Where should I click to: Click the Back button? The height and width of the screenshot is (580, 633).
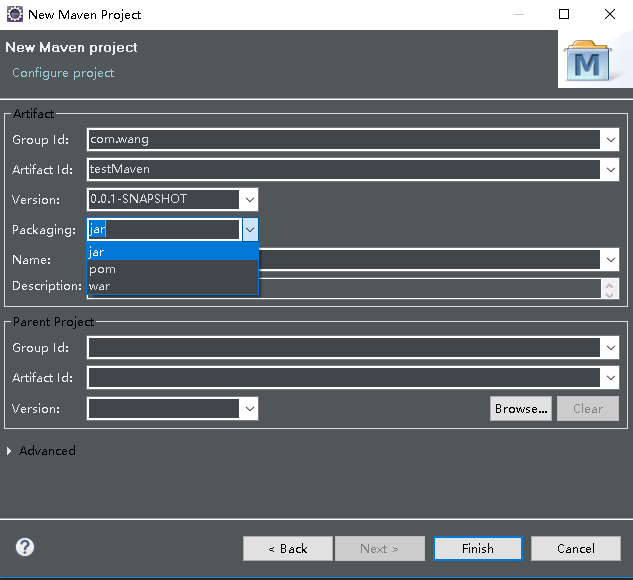tap(288, 549)
